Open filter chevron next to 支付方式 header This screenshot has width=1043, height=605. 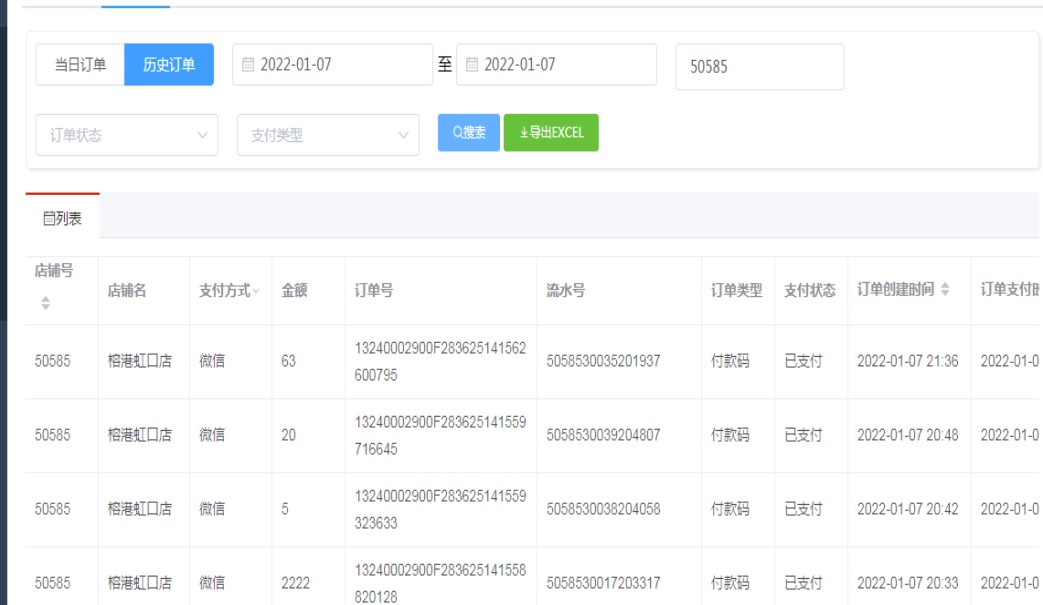256,291
